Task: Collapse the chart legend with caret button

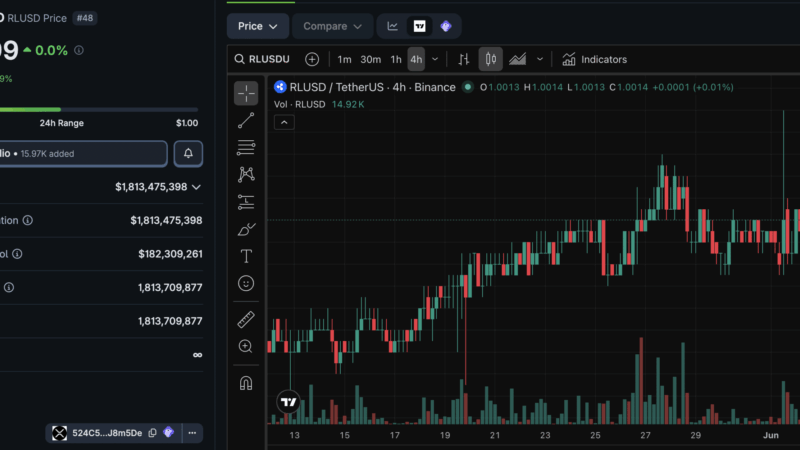Action: pos(284,122)
